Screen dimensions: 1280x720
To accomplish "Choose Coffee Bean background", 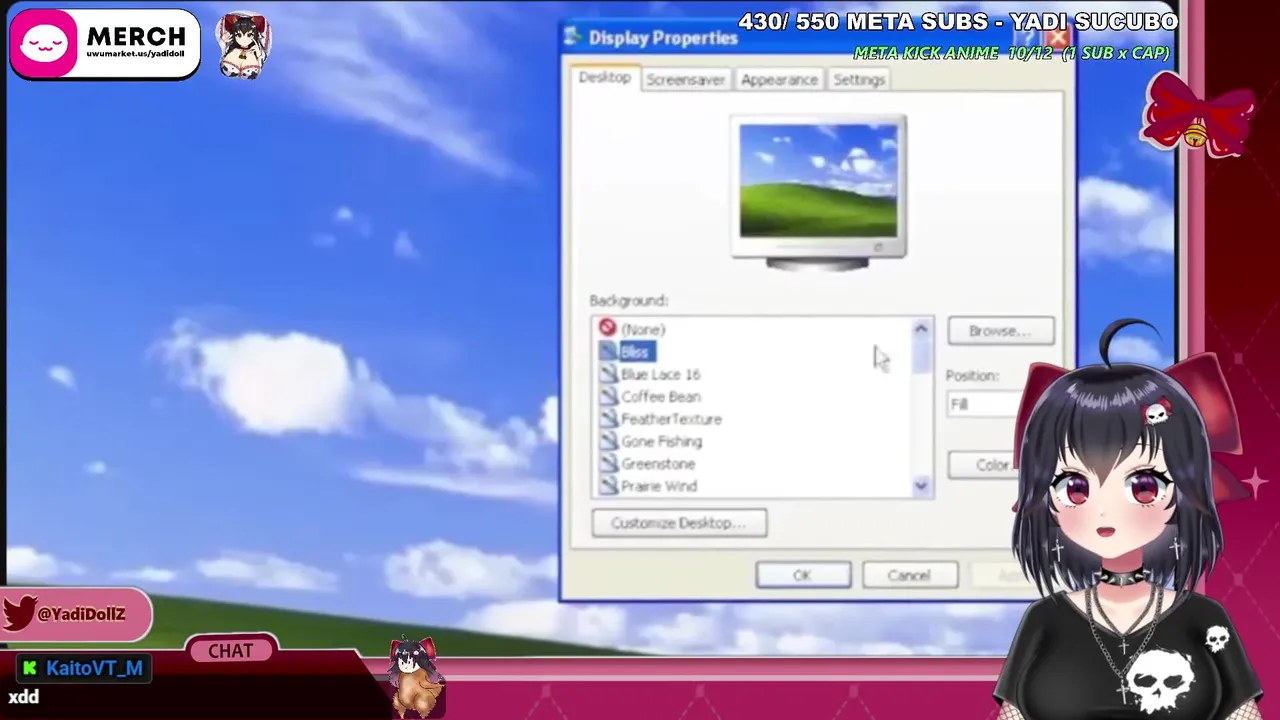I will click(660, 397).
